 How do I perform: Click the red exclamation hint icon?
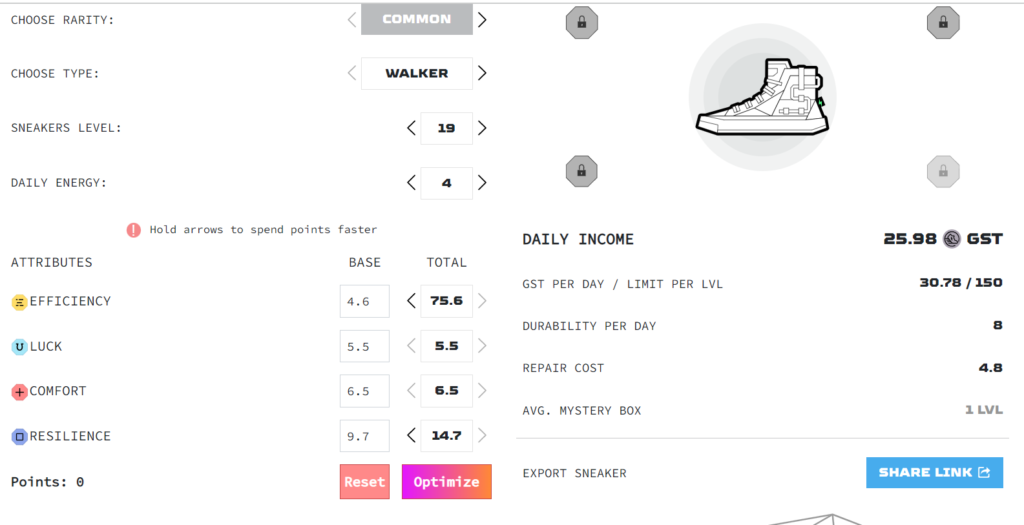coord(134,230)
